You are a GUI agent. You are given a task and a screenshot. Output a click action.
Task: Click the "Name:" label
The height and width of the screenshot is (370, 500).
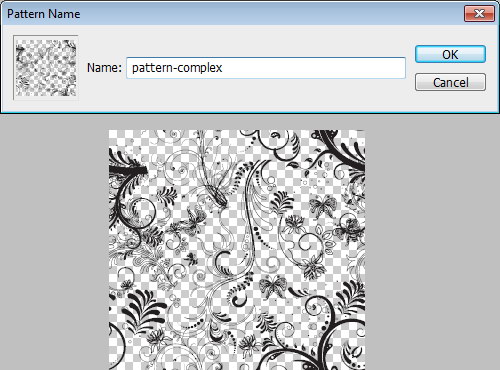point(104,68)
